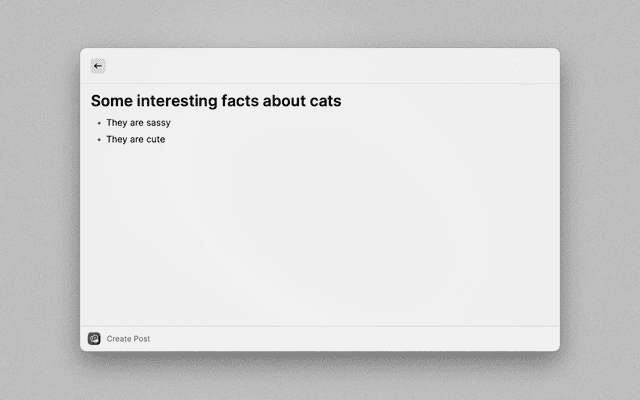Click empty space in the top navigation bar
The width and height of the screenshot is (640, 400).
[320, 66]
